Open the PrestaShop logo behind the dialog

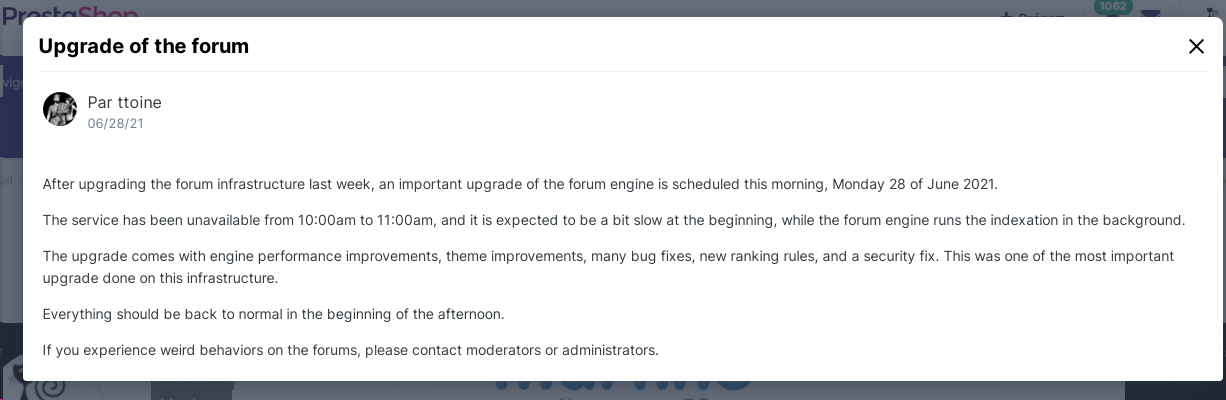point(68,9)
